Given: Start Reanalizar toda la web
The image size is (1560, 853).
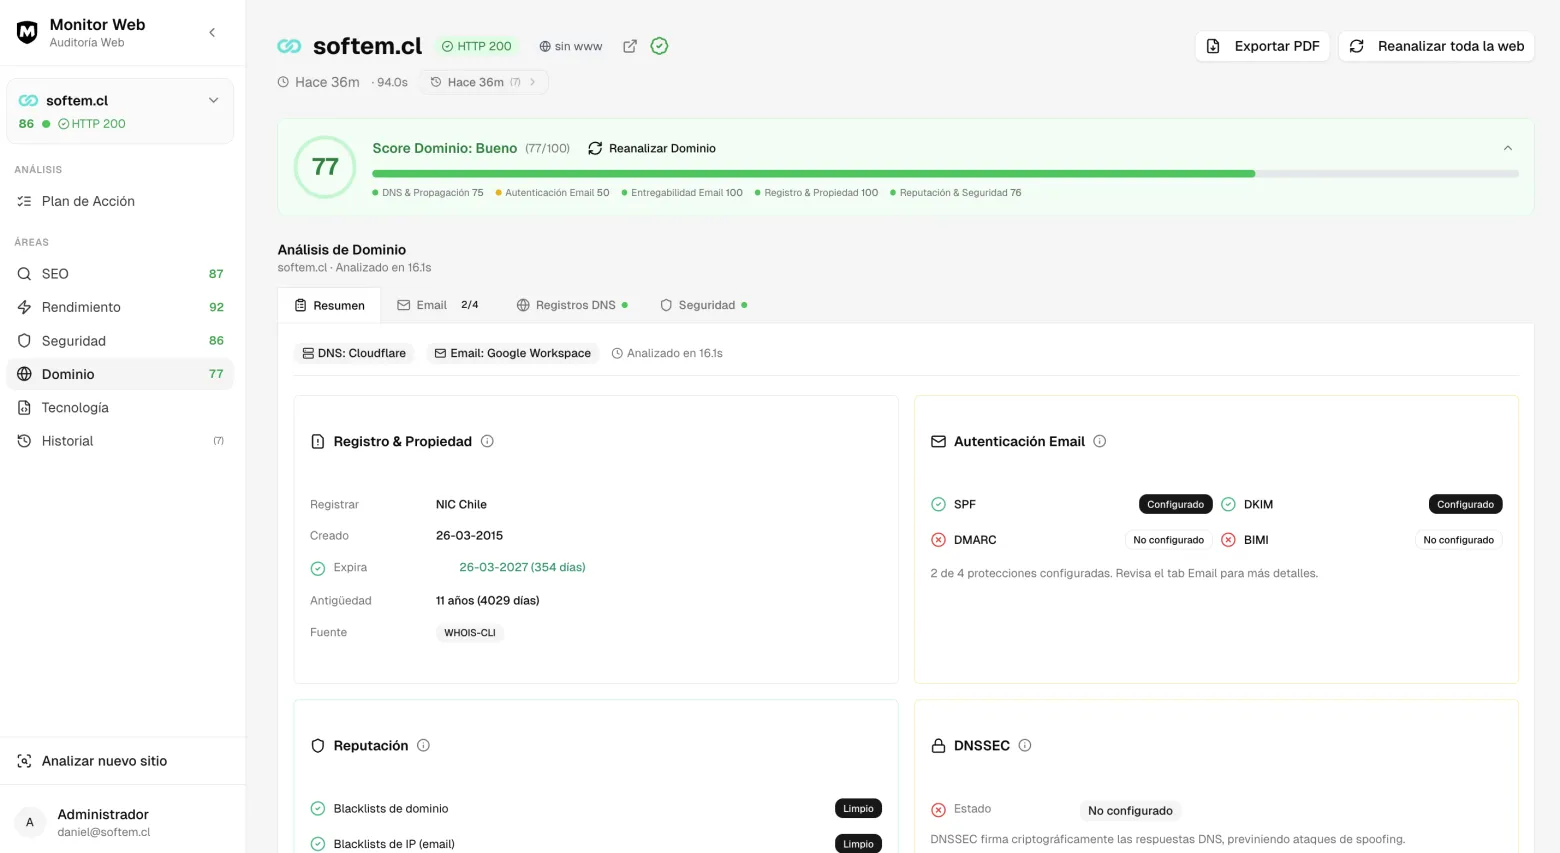Looking at the screenshot, I should [x=1436, y=46].
